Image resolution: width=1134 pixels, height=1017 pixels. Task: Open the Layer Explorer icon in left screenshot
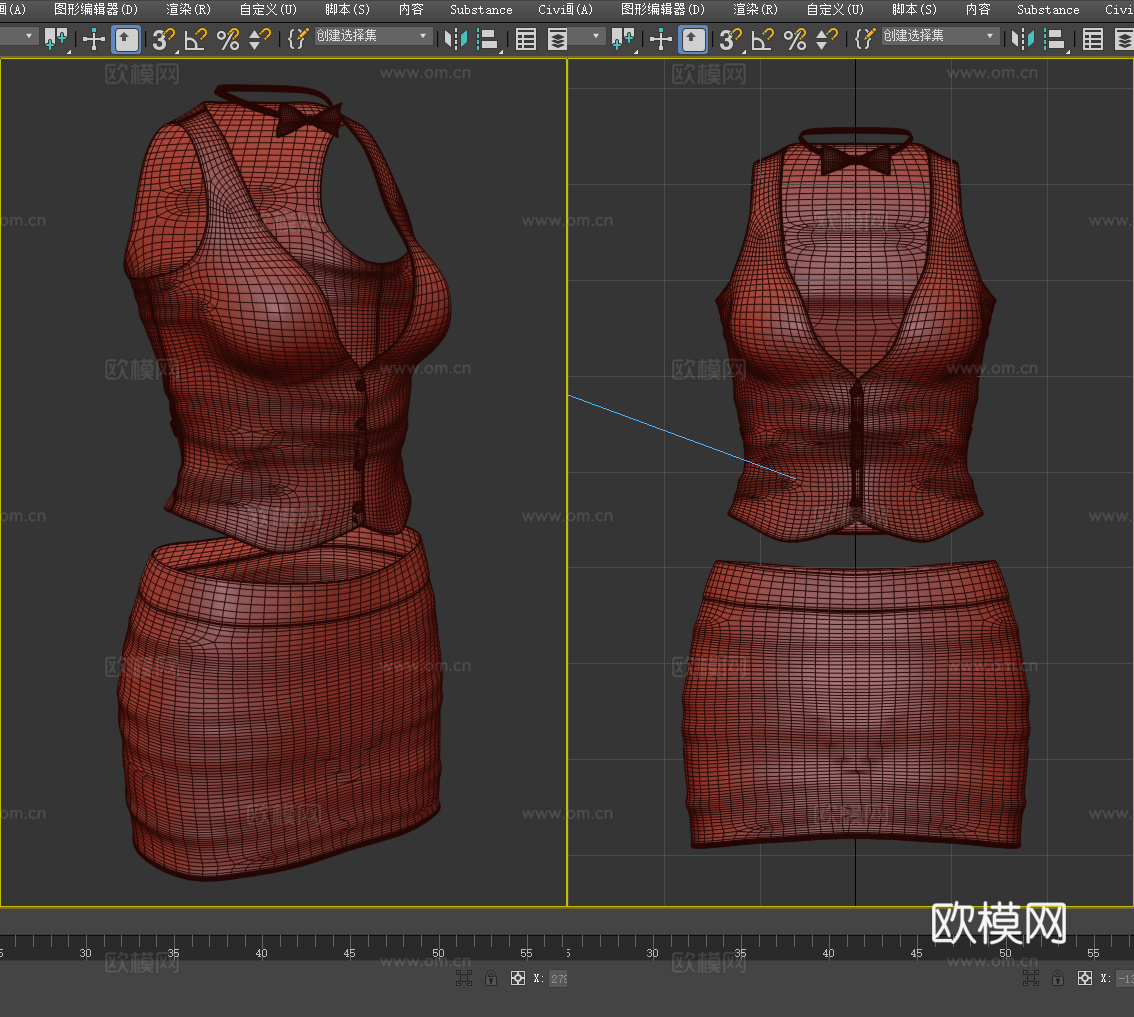tap(557, 39)
